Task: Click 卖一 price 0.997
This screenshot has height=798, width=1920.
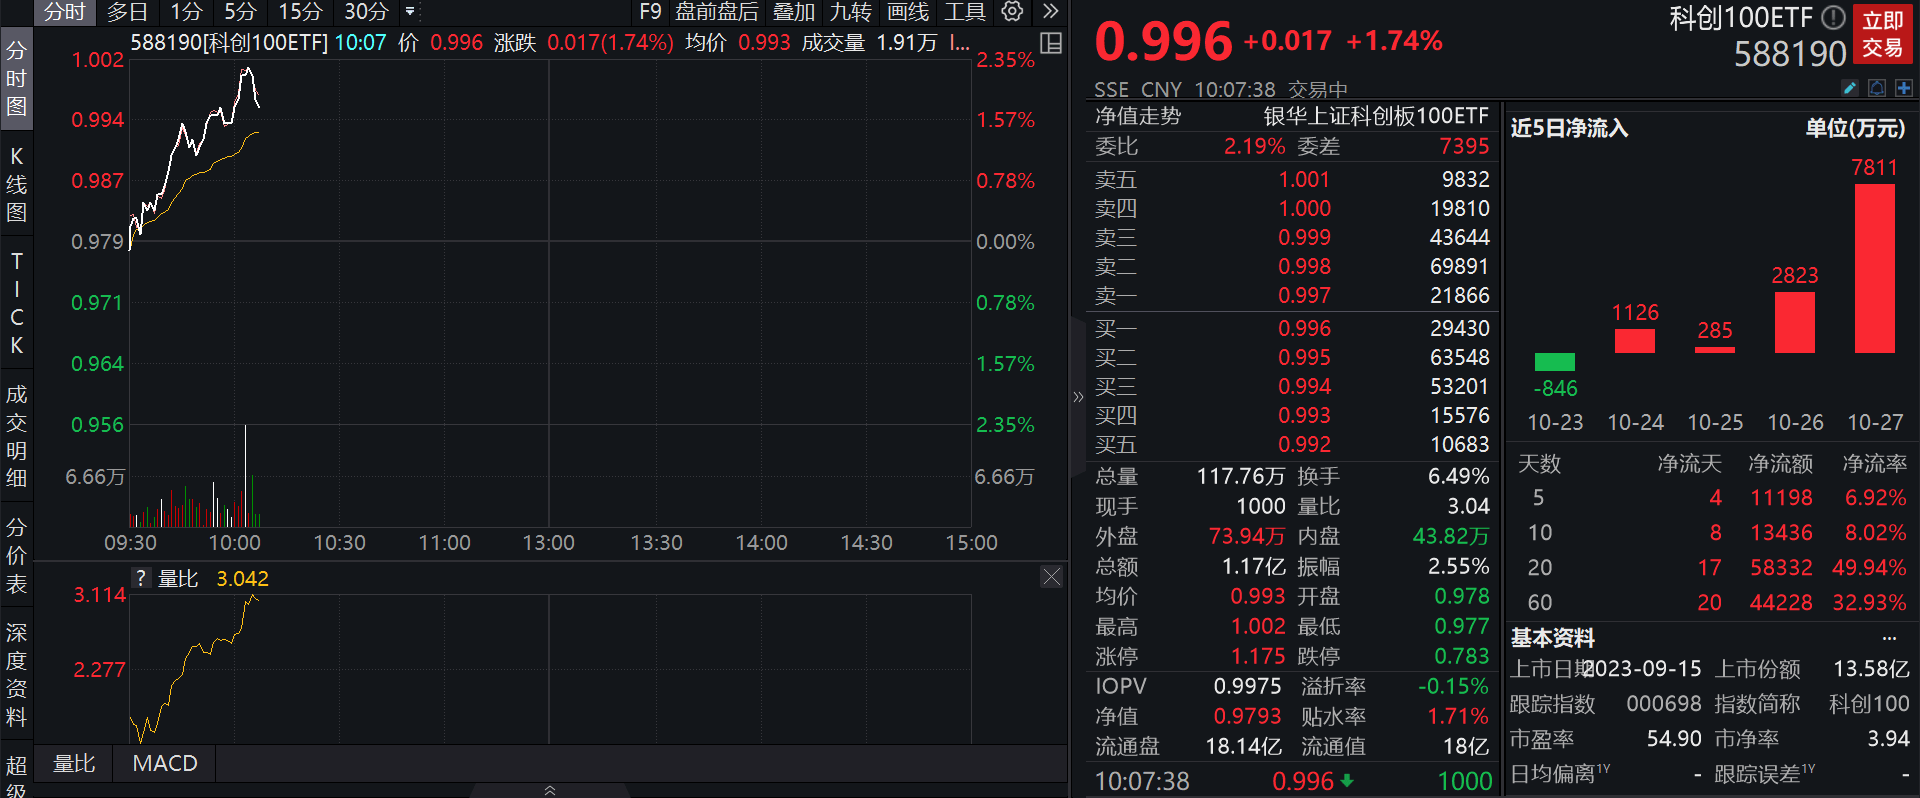Action: click(x=1304, y=296)
